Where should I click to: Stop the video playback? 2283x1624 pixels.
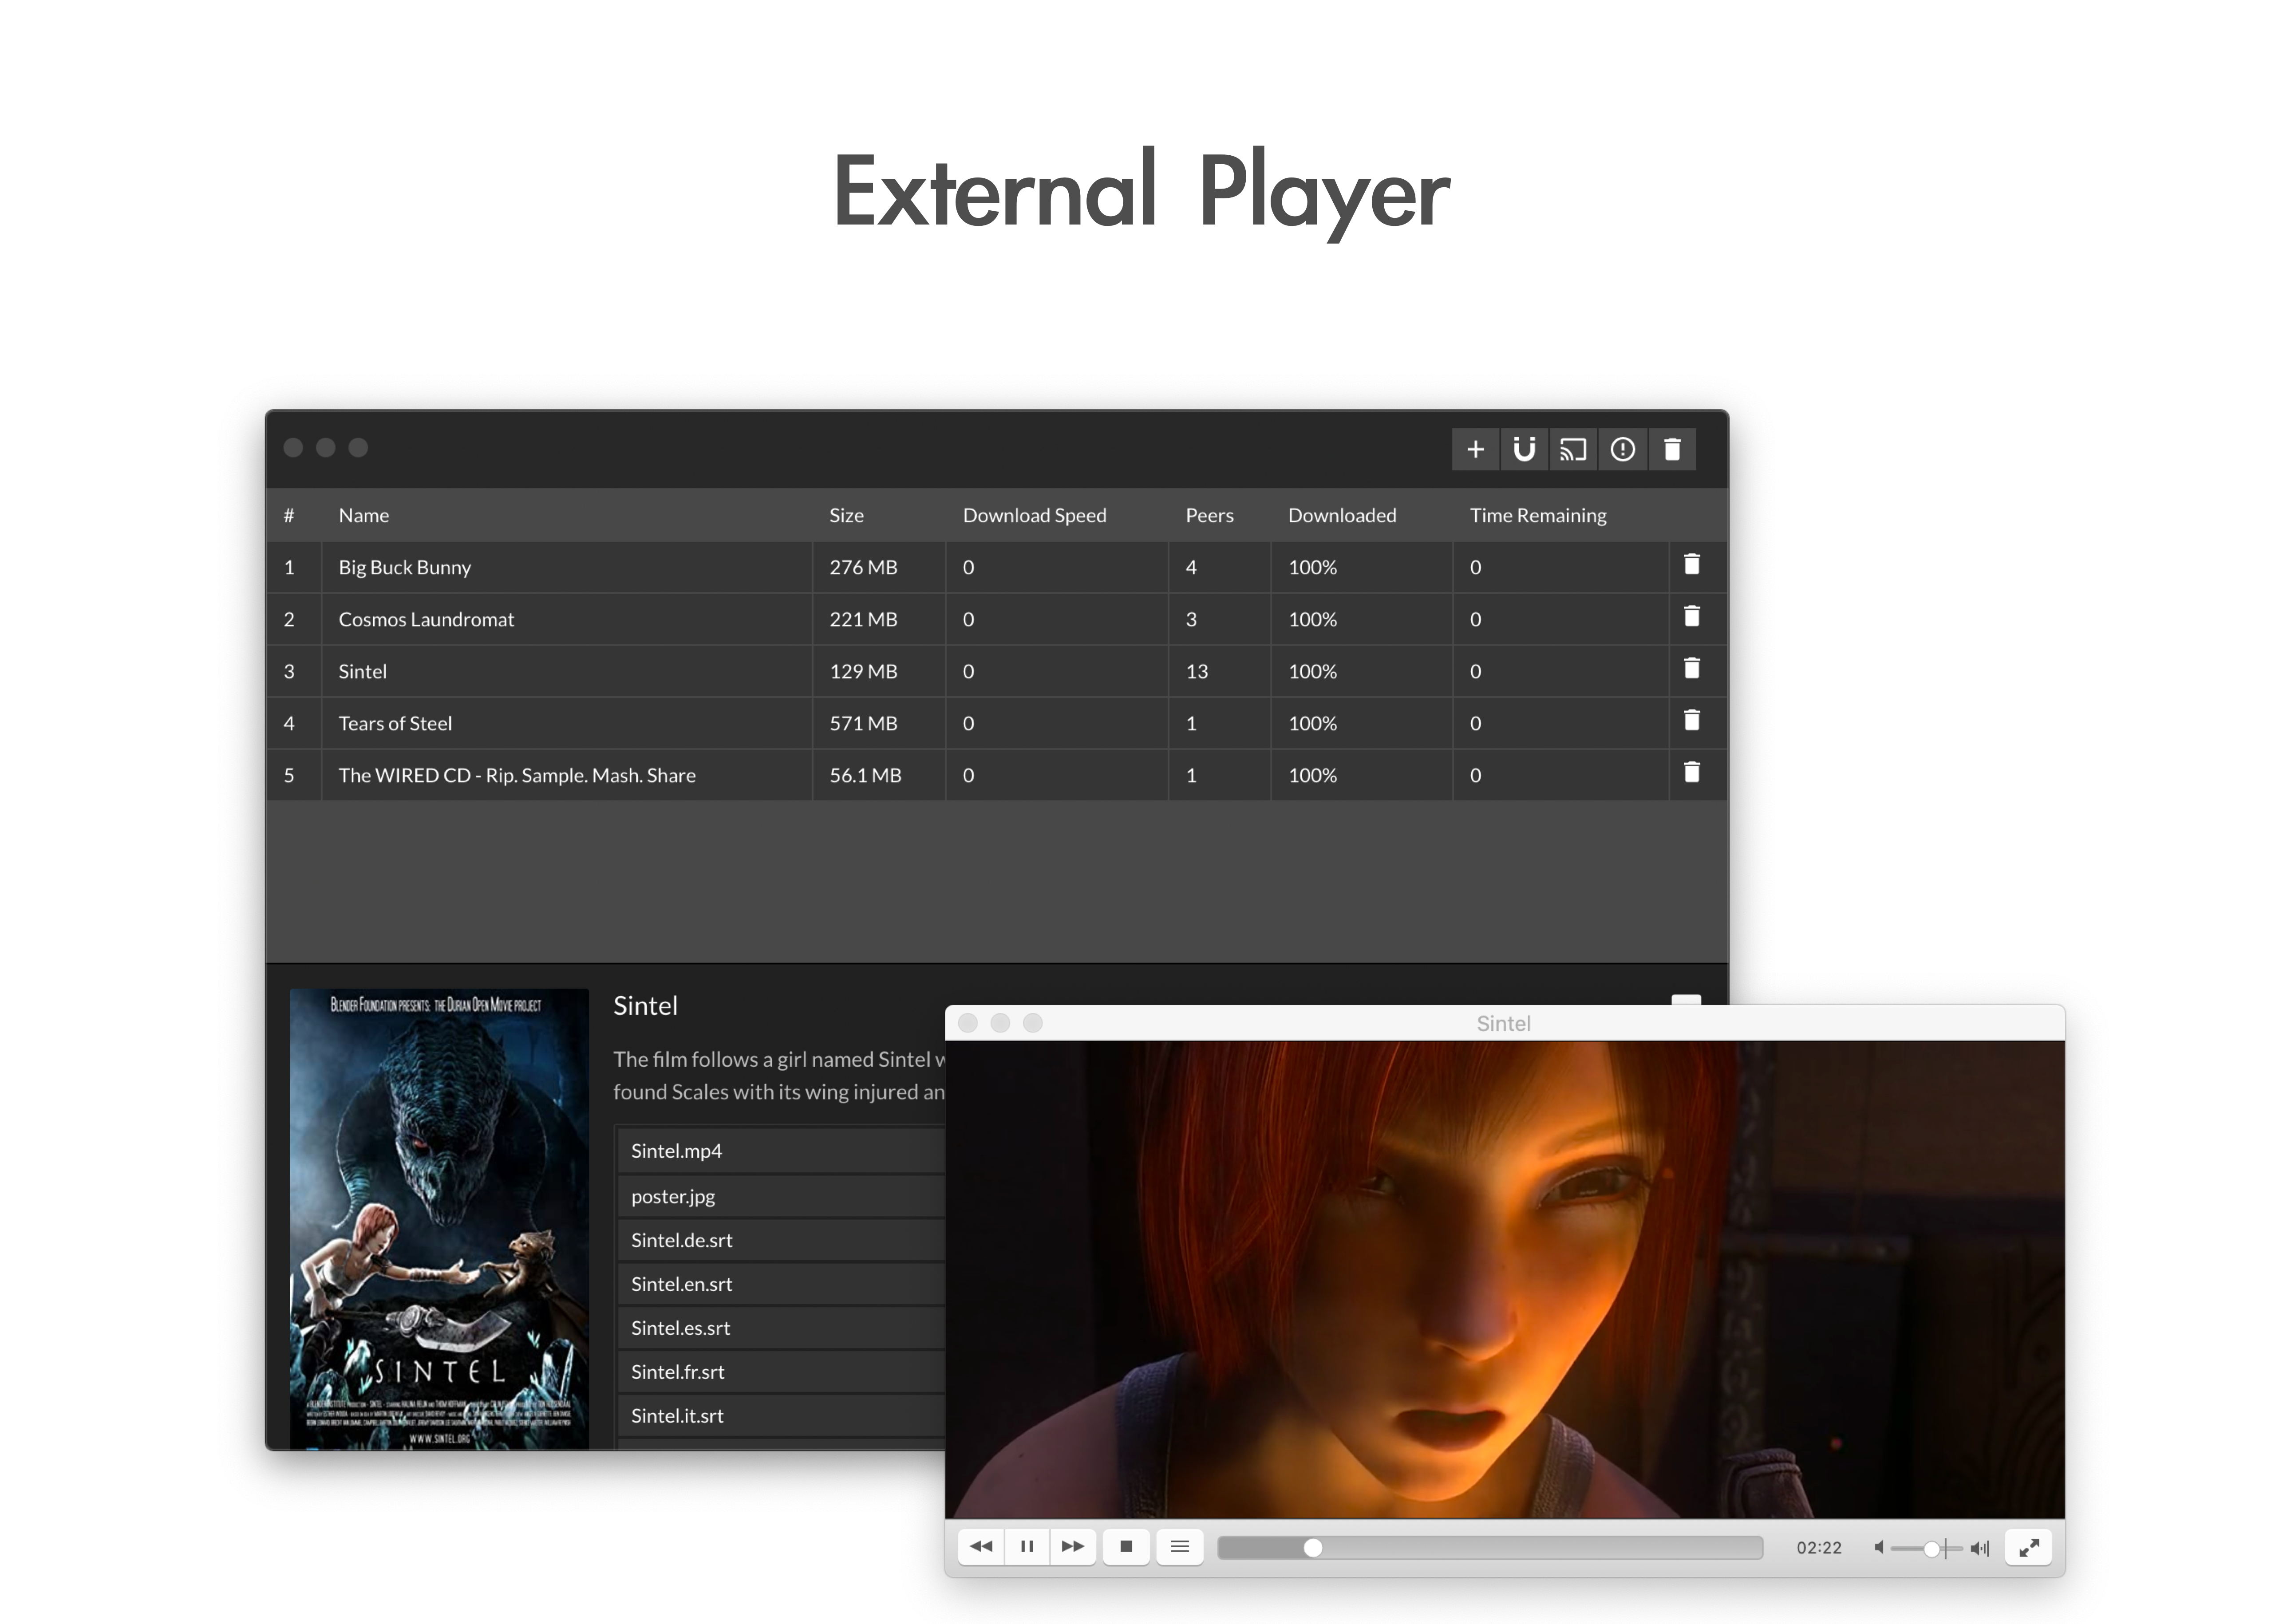coord(1126,1547)
